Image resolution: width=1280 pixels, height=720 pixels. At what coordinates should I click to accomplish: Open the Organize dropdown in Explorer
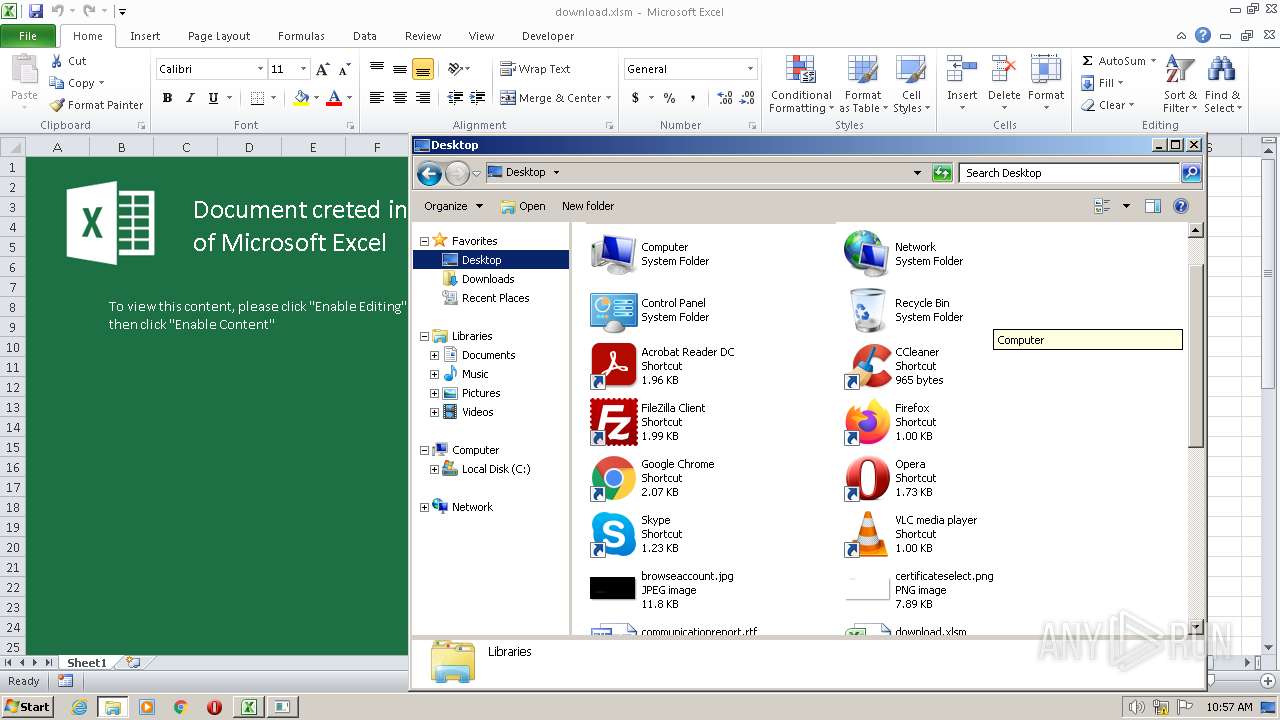(x=453, y=206)
